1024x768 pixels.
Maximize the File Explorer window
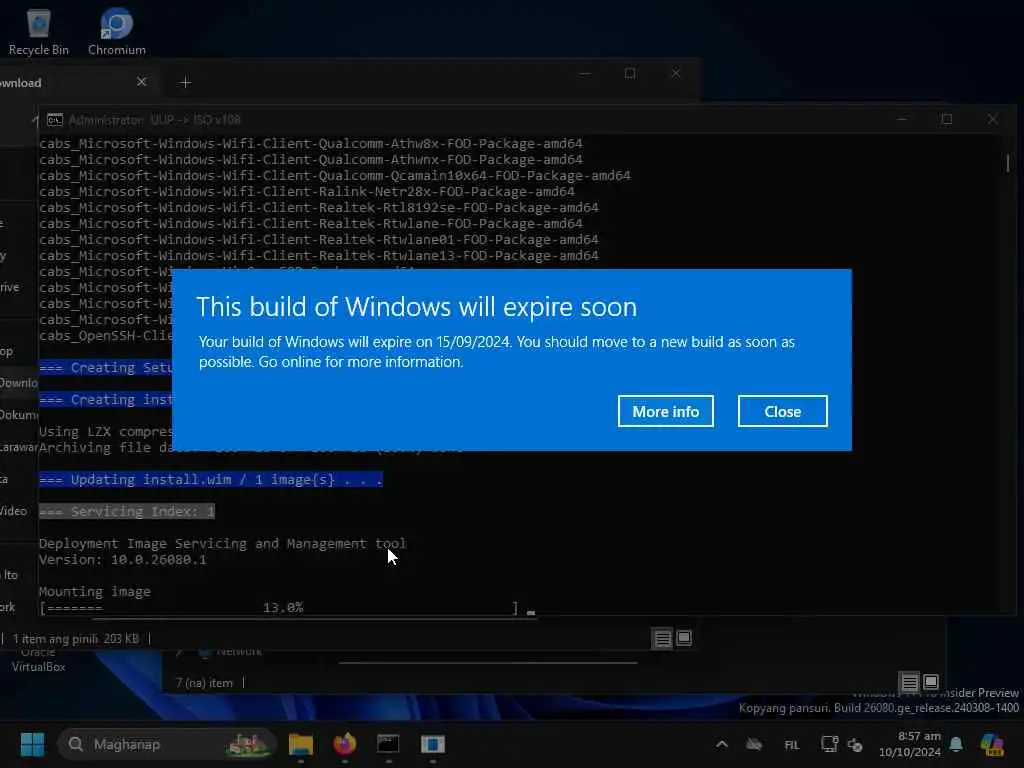(x=630, y=73)
